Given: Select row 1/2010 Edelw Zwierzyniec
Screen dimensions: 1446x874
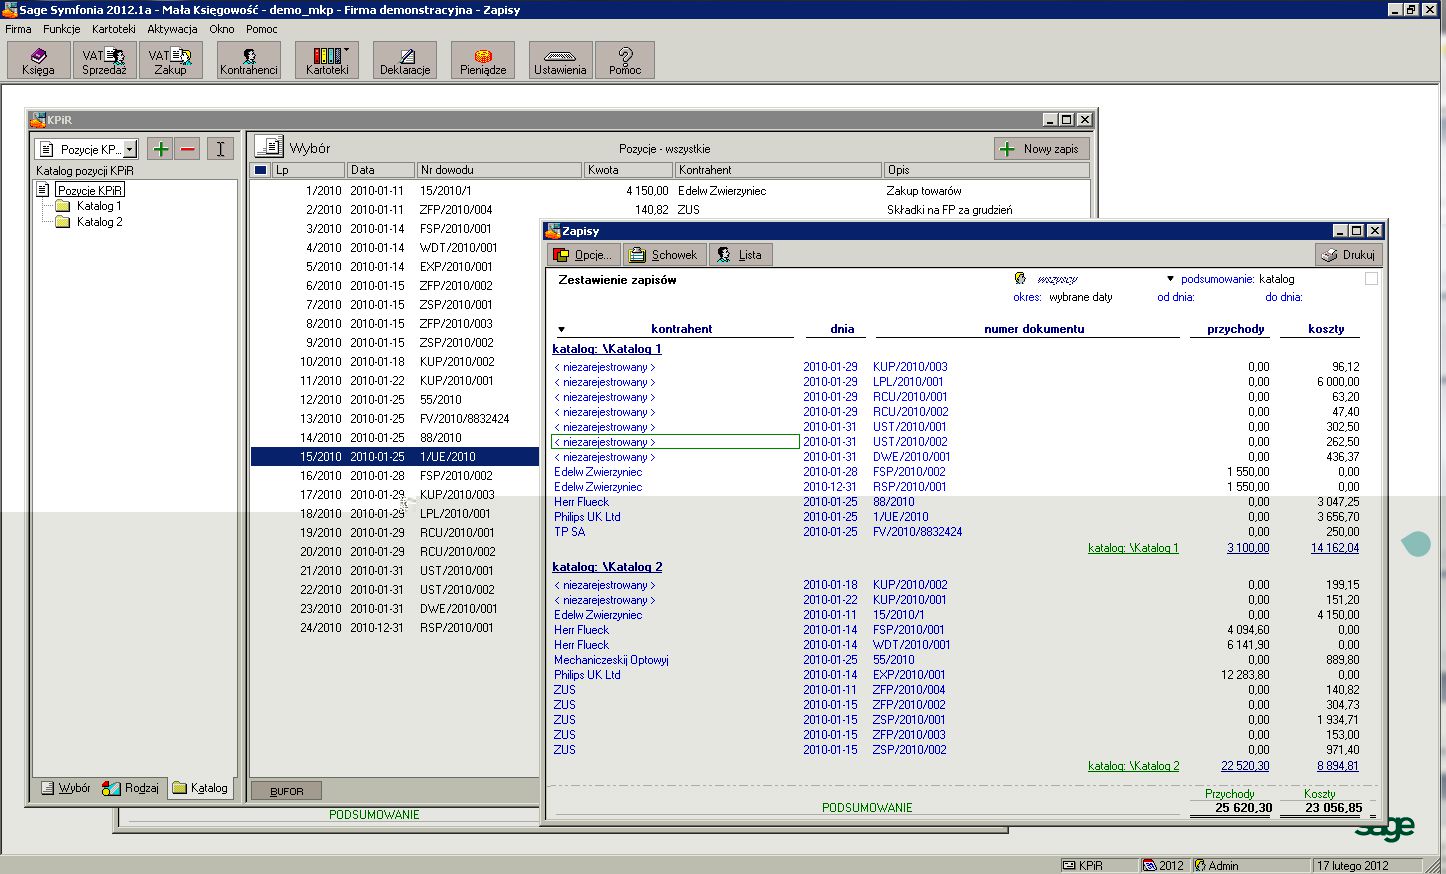Looking at the screenshot, I should tap(669, 191).
